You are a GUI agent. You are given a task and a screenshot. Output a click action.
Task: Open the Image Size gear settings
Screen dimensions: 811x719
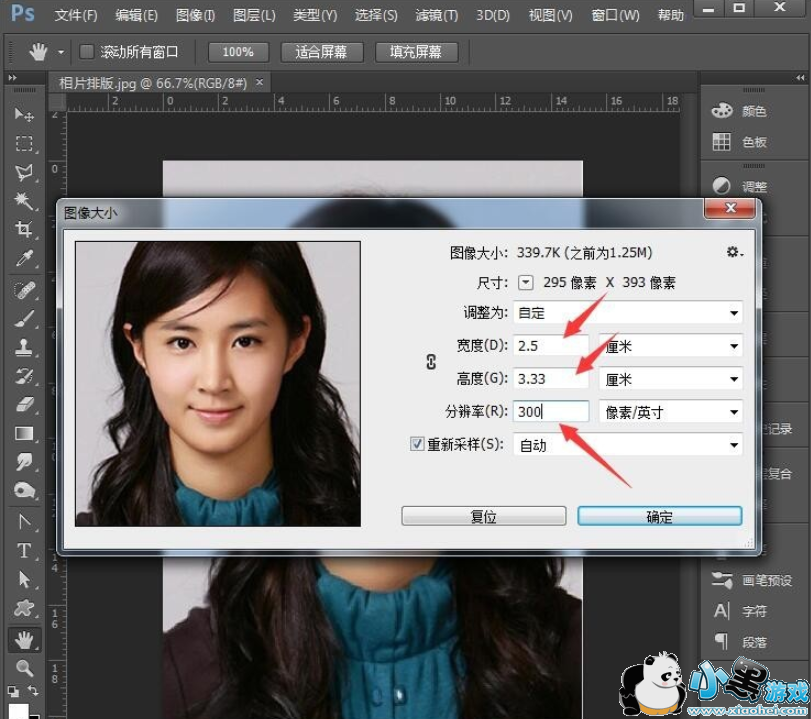735,253
